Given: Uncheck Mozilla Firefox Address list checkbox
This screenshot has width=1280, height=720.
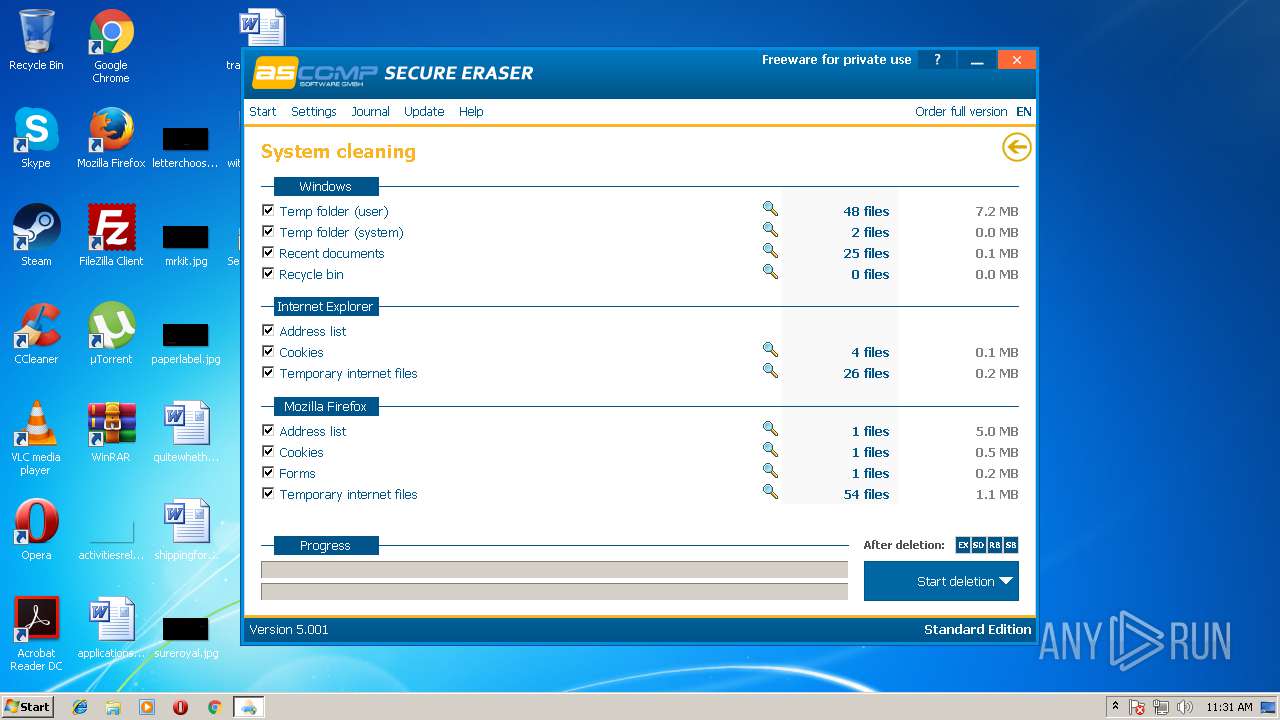Looking at the screenshot, I should coord(268,430).
